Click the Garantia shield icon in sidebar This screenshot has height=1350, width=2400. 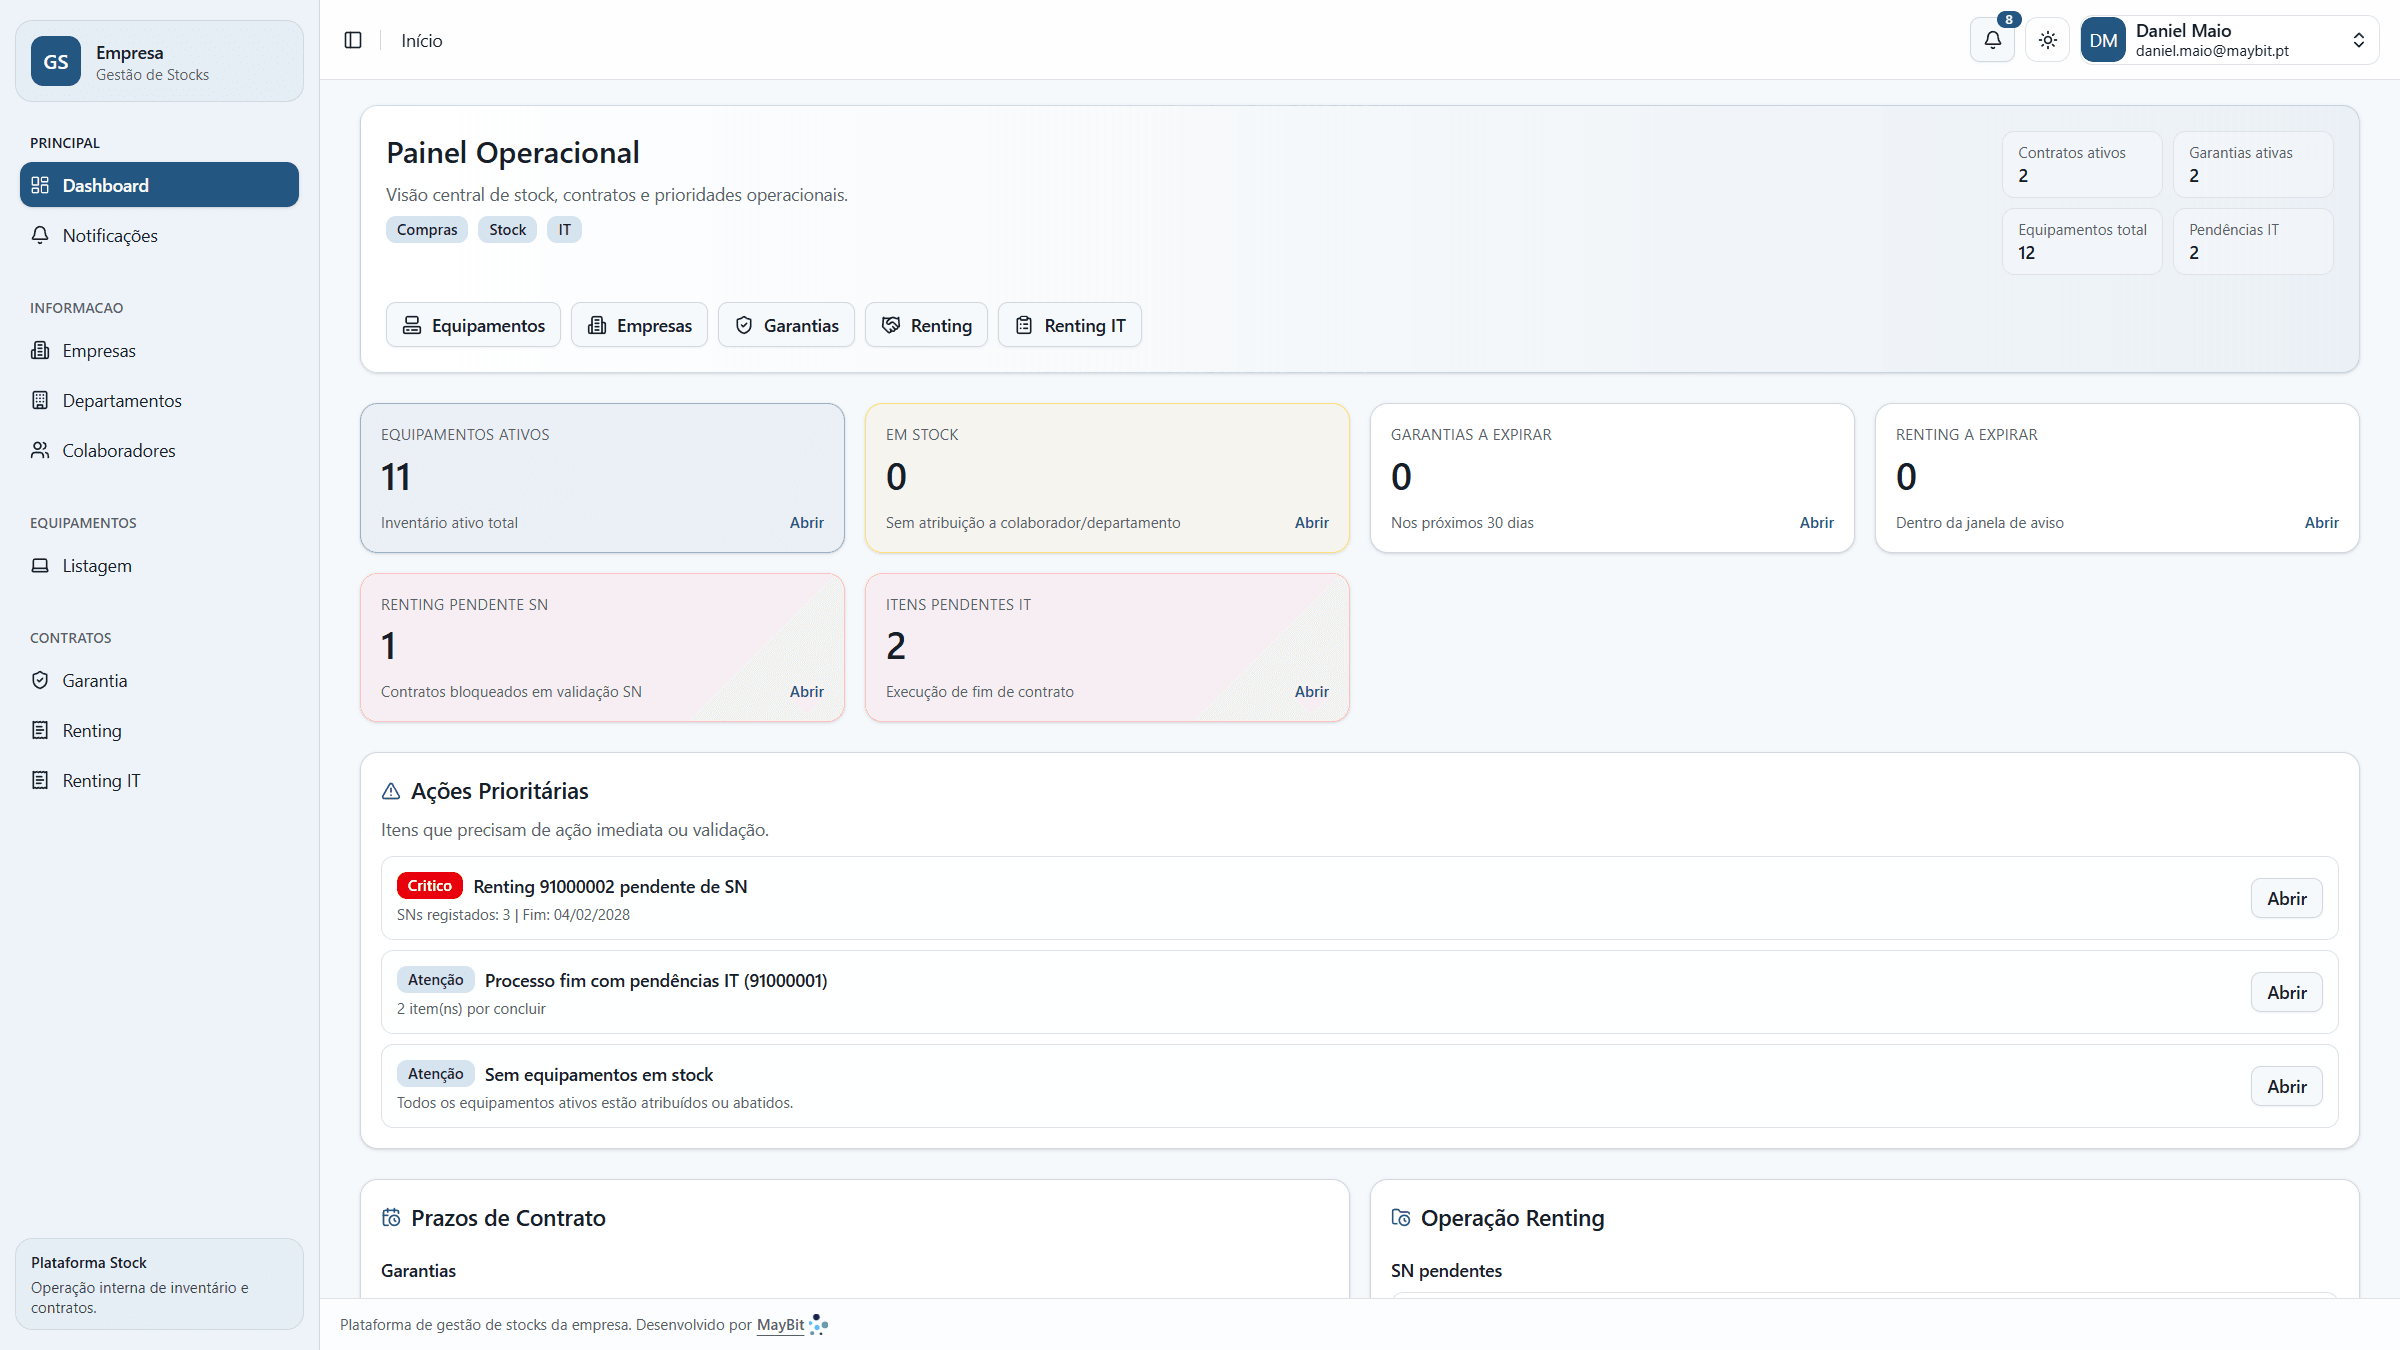40,681
